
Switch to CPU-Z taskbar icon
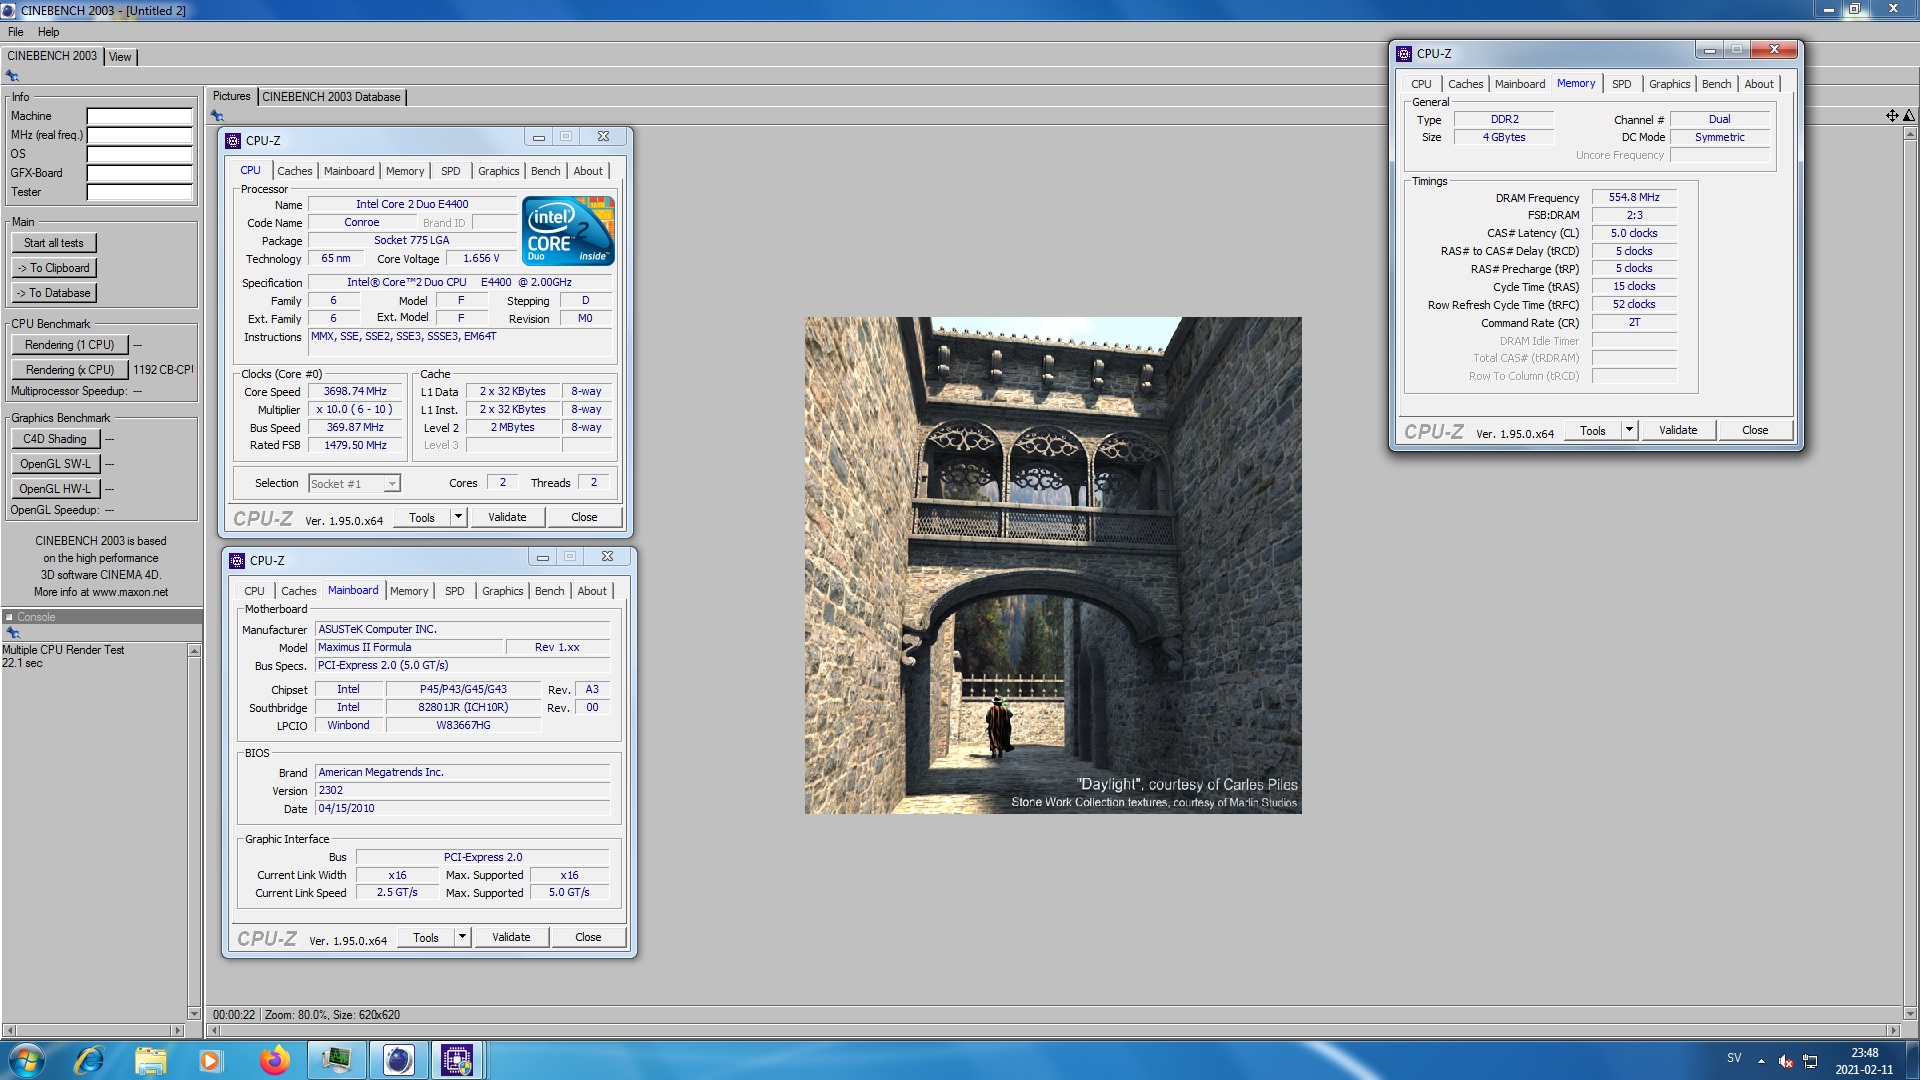tap(457, 1060)
